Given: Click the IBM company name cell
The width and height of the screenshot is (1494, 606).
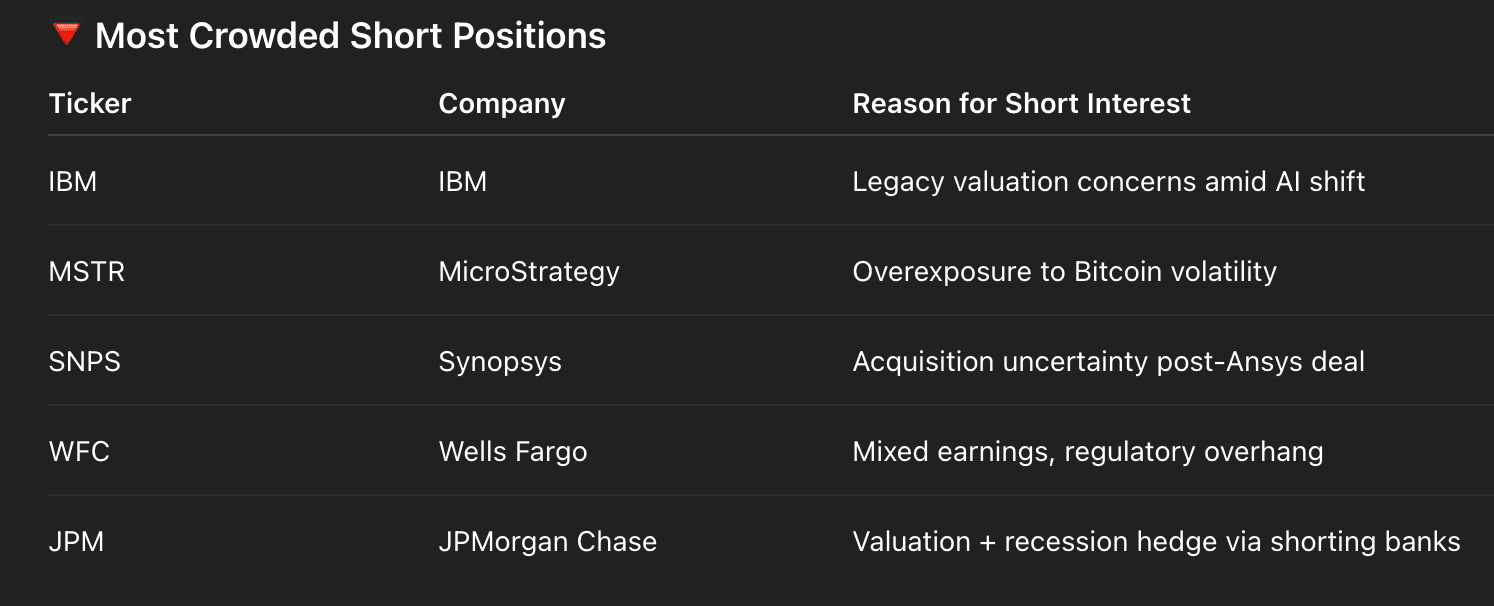Looking at the screenshot, I should pos(463,182).
